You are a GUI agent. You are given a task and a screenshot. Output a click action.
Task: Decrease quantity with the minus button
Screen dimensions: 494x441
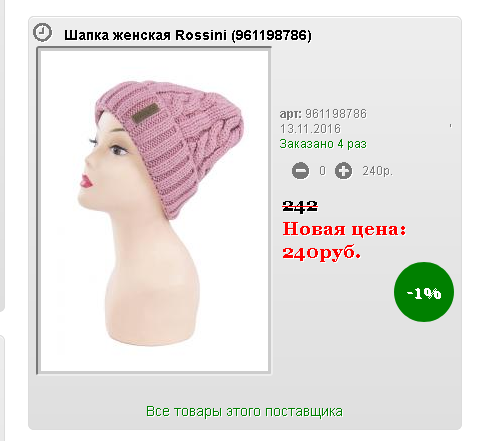(x=300, y=171)
